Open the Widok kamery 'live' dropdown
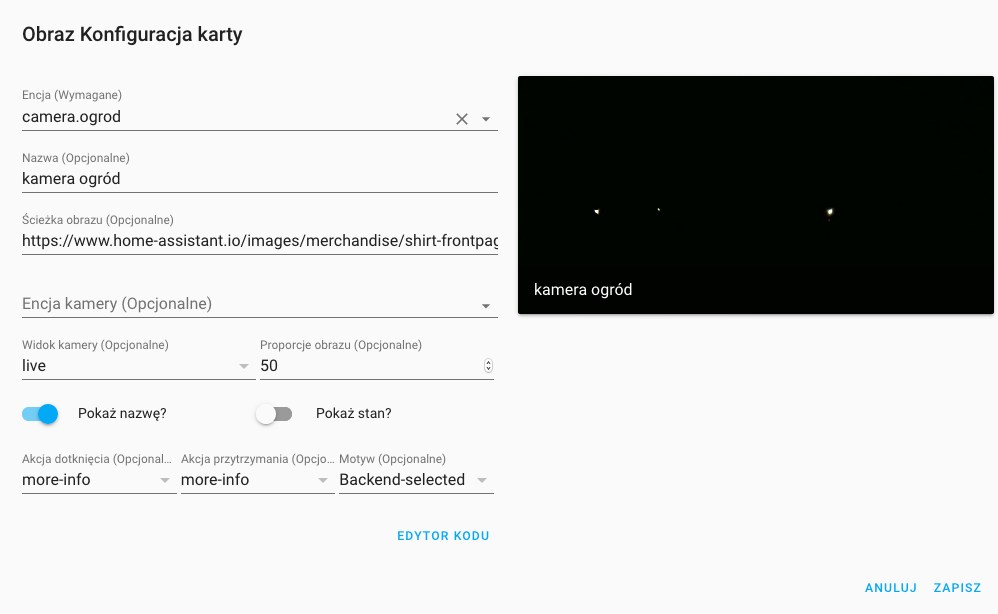The height and width of the screenshot is (614, 998). [x=138, y=366]
